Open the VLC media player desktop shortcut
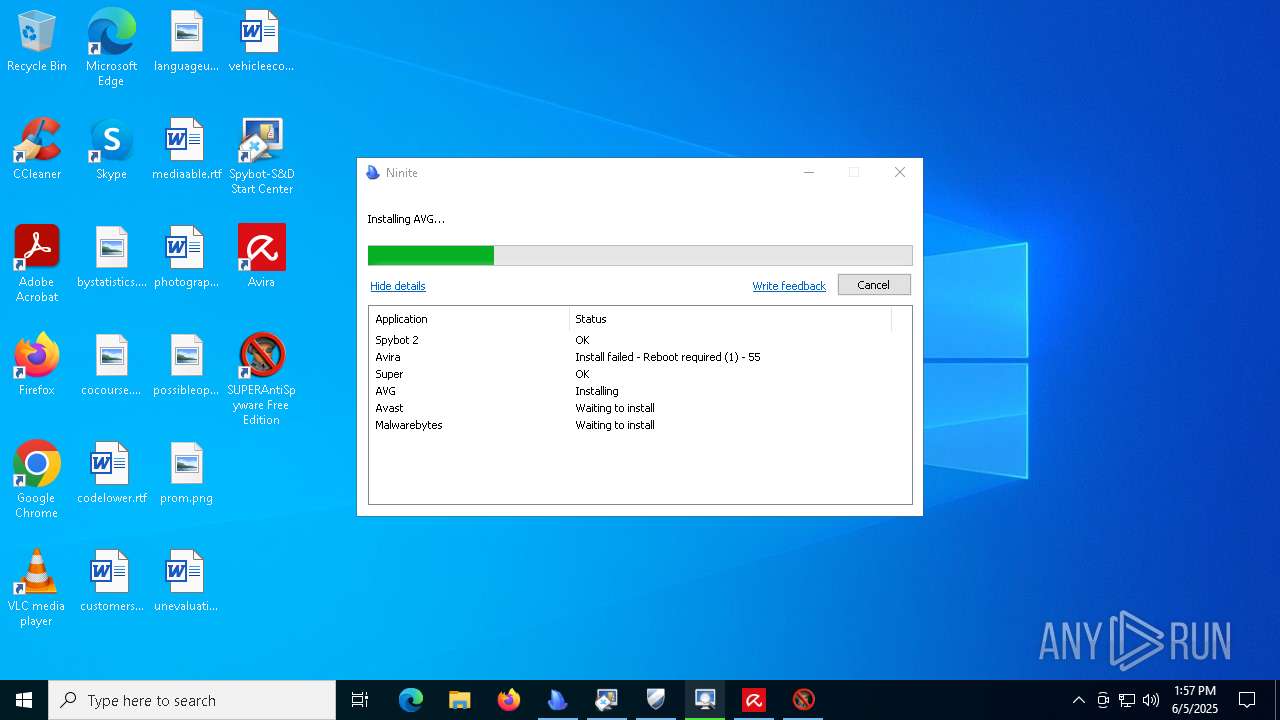1280x720 pixels. (x=37, y=588)
